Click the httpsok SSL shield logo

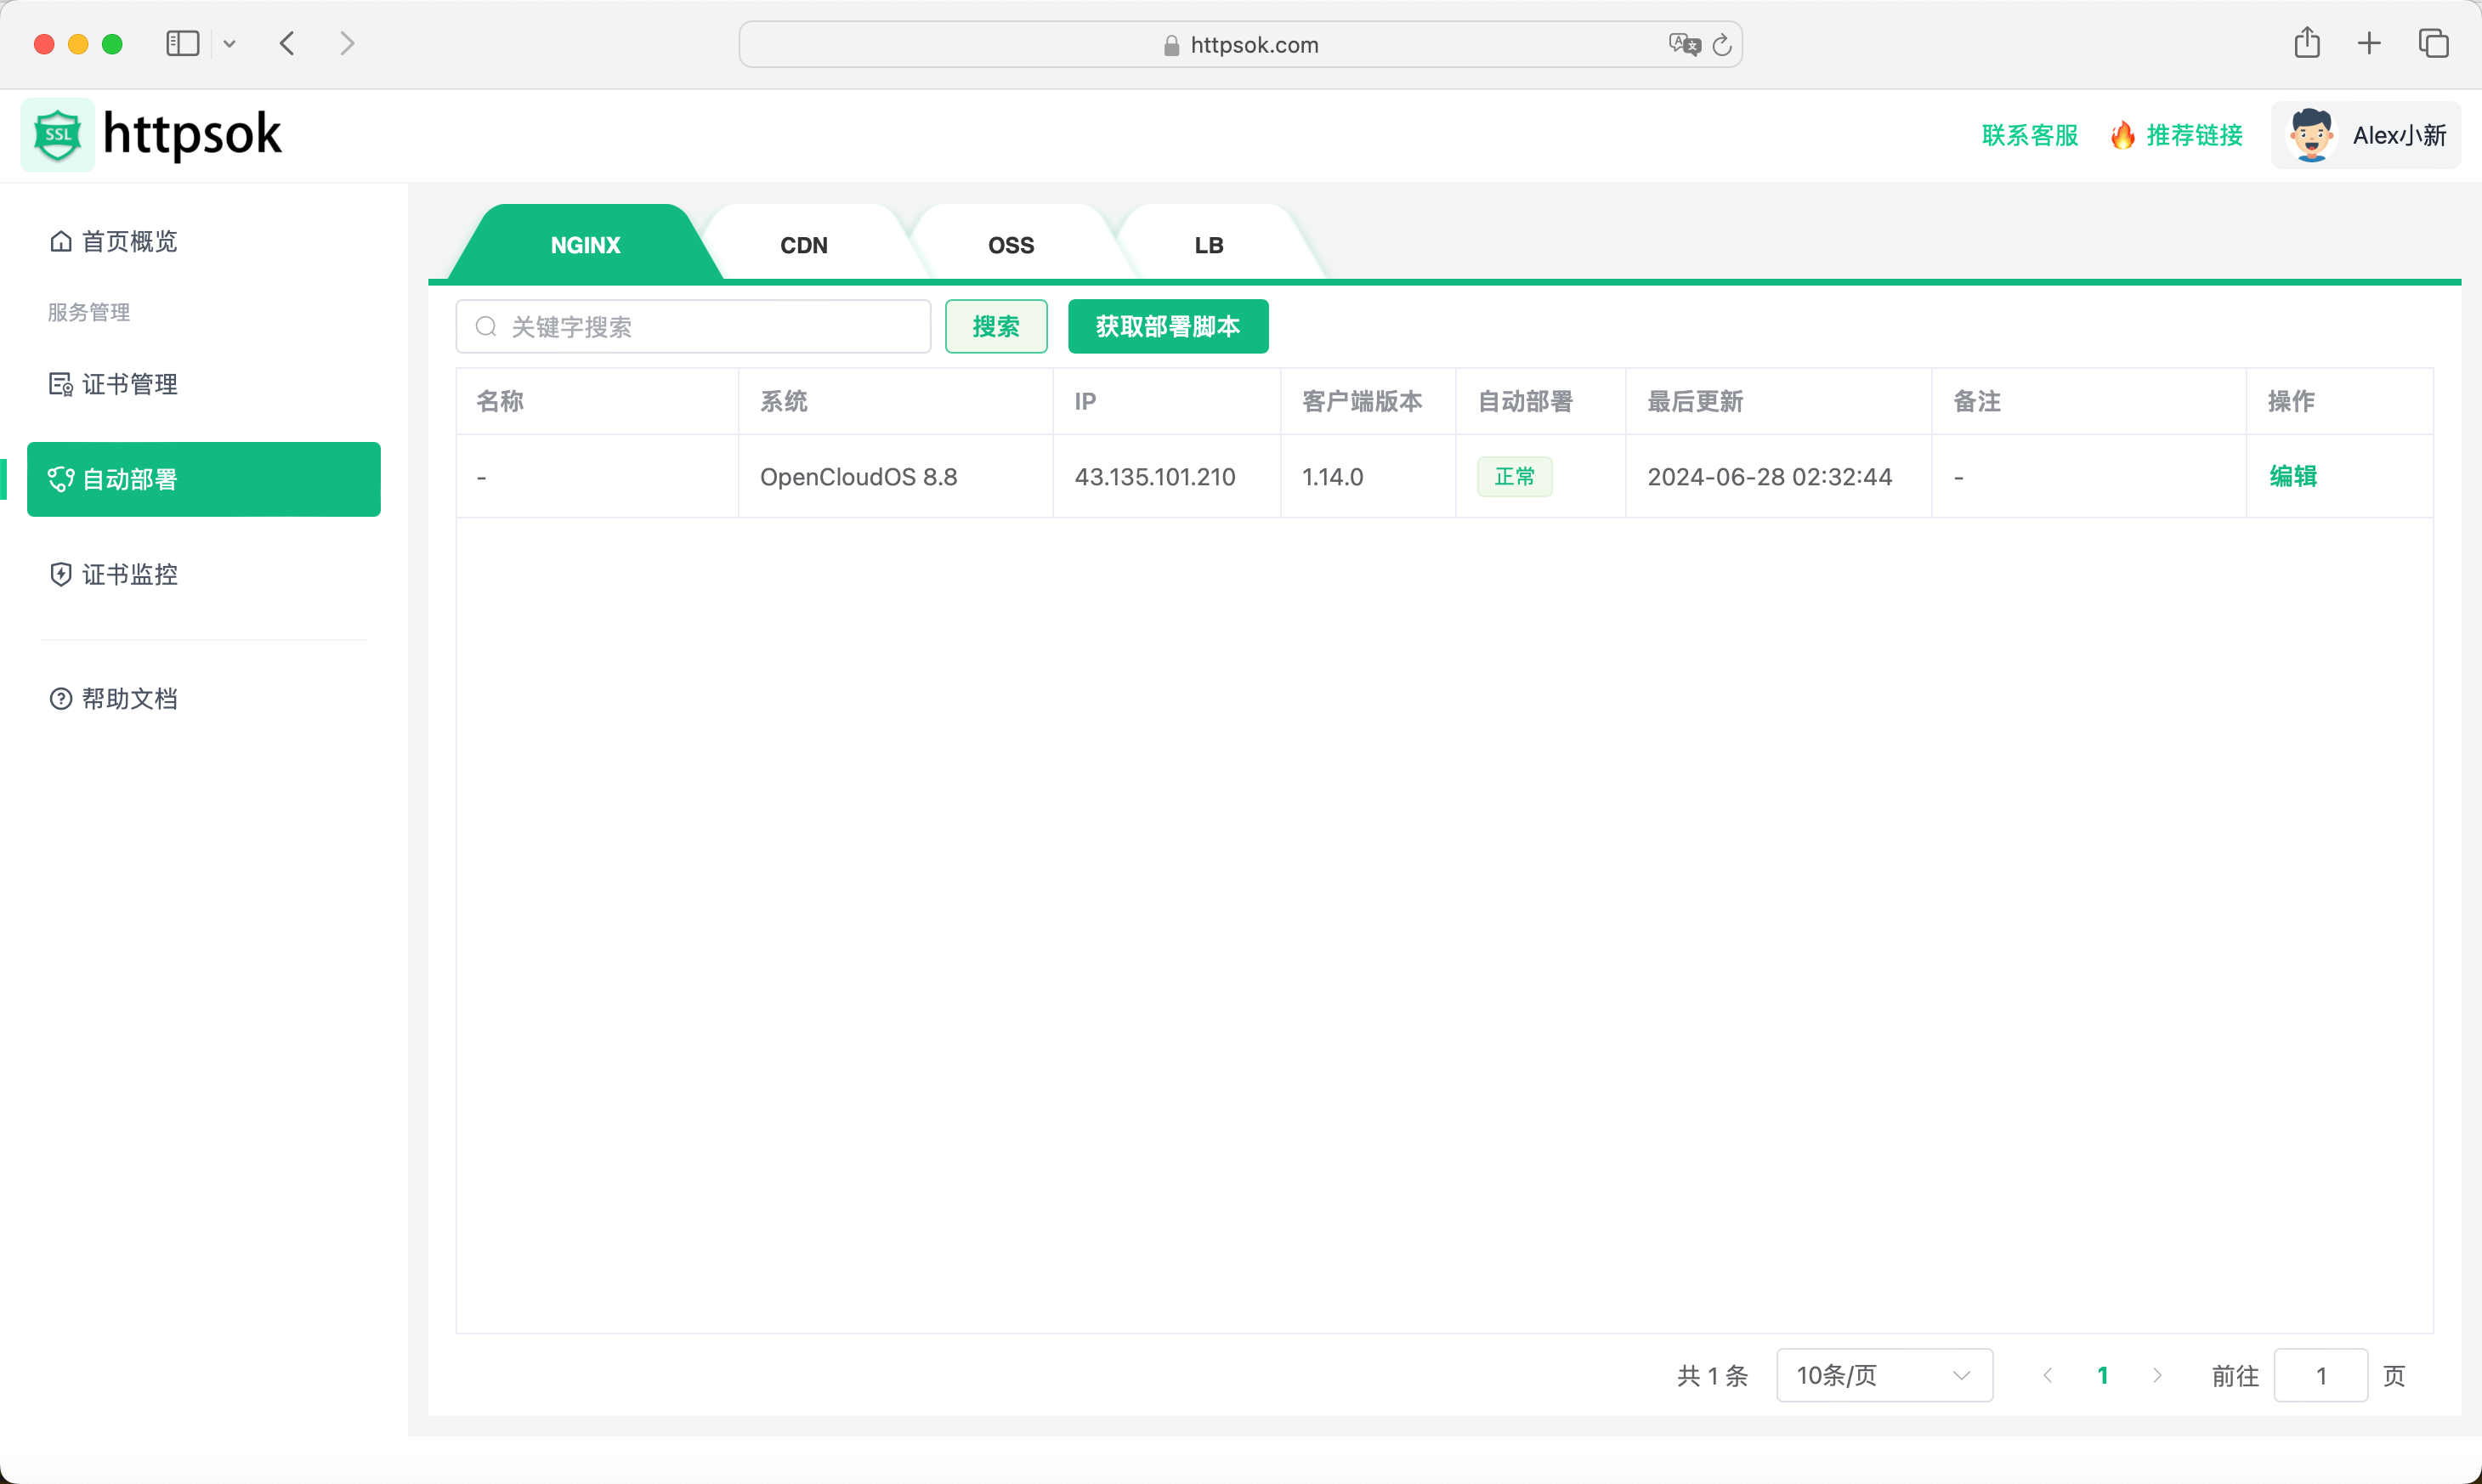[57, 134]
